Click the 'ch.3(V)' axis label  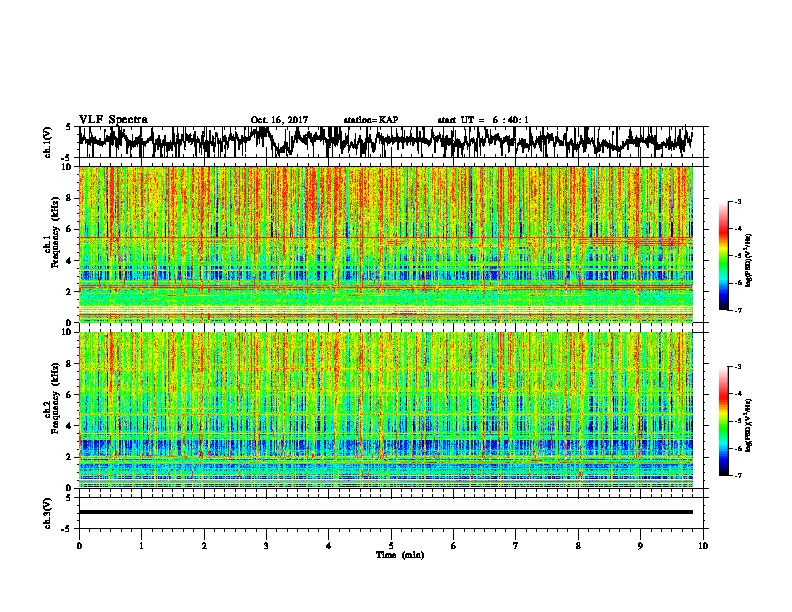48,514
